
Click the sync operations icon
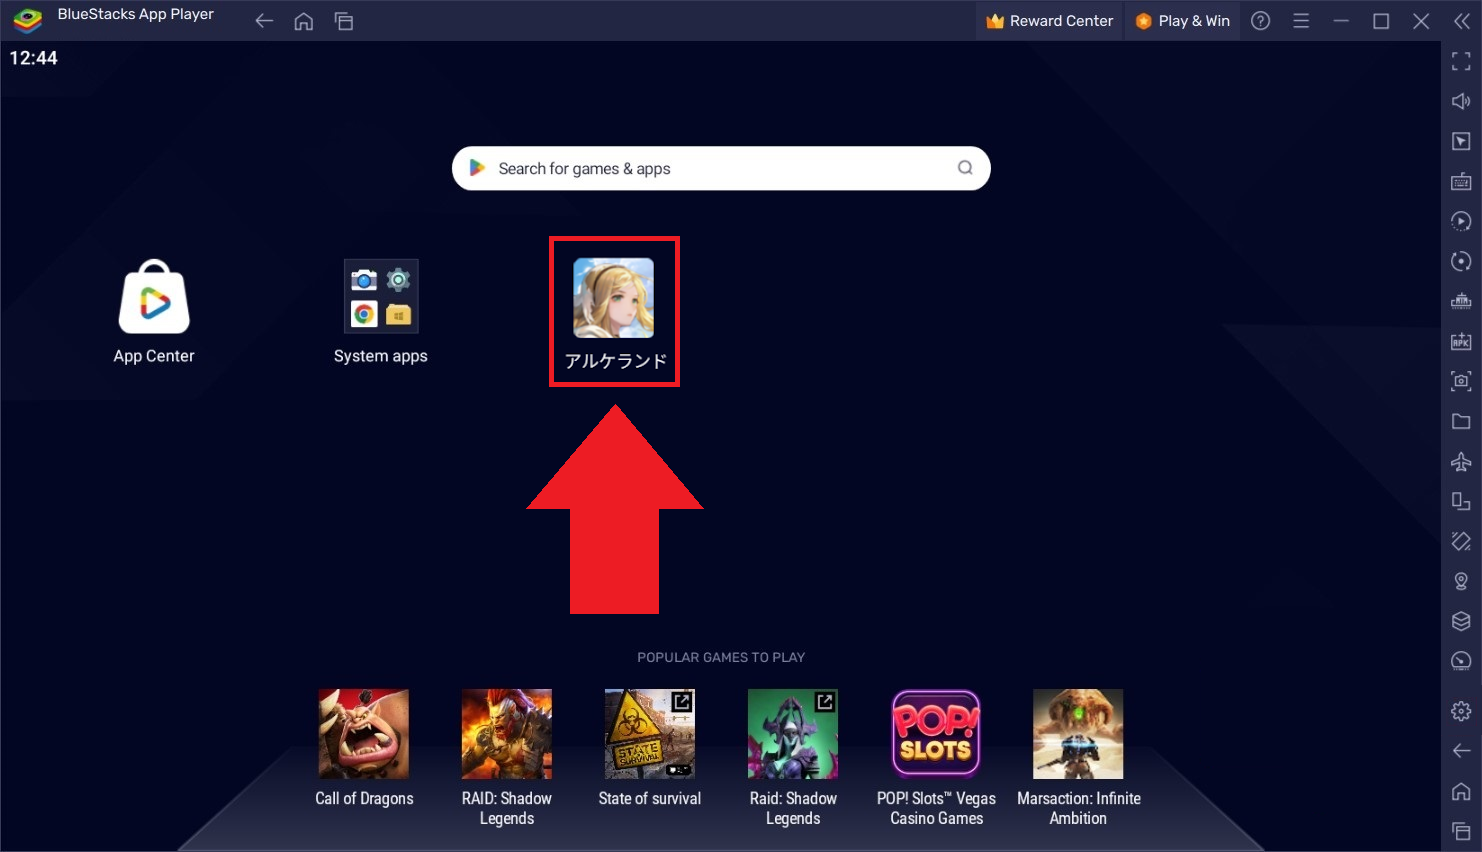[x=1461, y=261]
